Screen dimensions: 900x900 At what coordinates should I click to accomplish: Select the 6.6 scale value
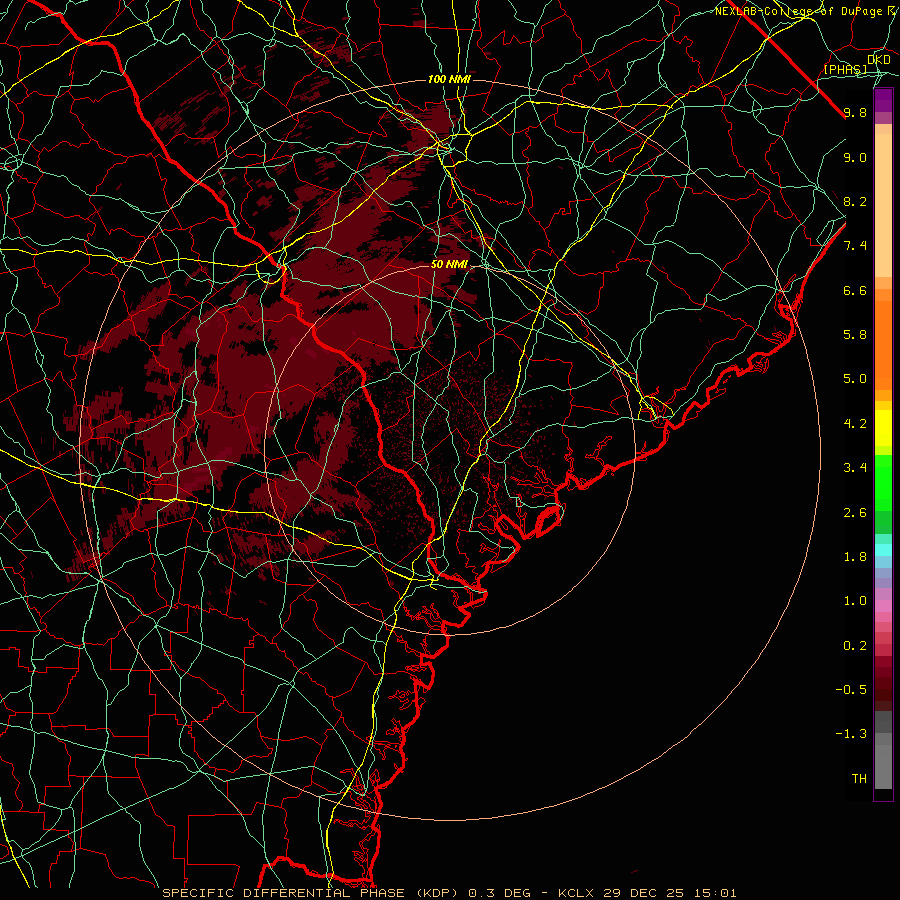click(855, 290)
